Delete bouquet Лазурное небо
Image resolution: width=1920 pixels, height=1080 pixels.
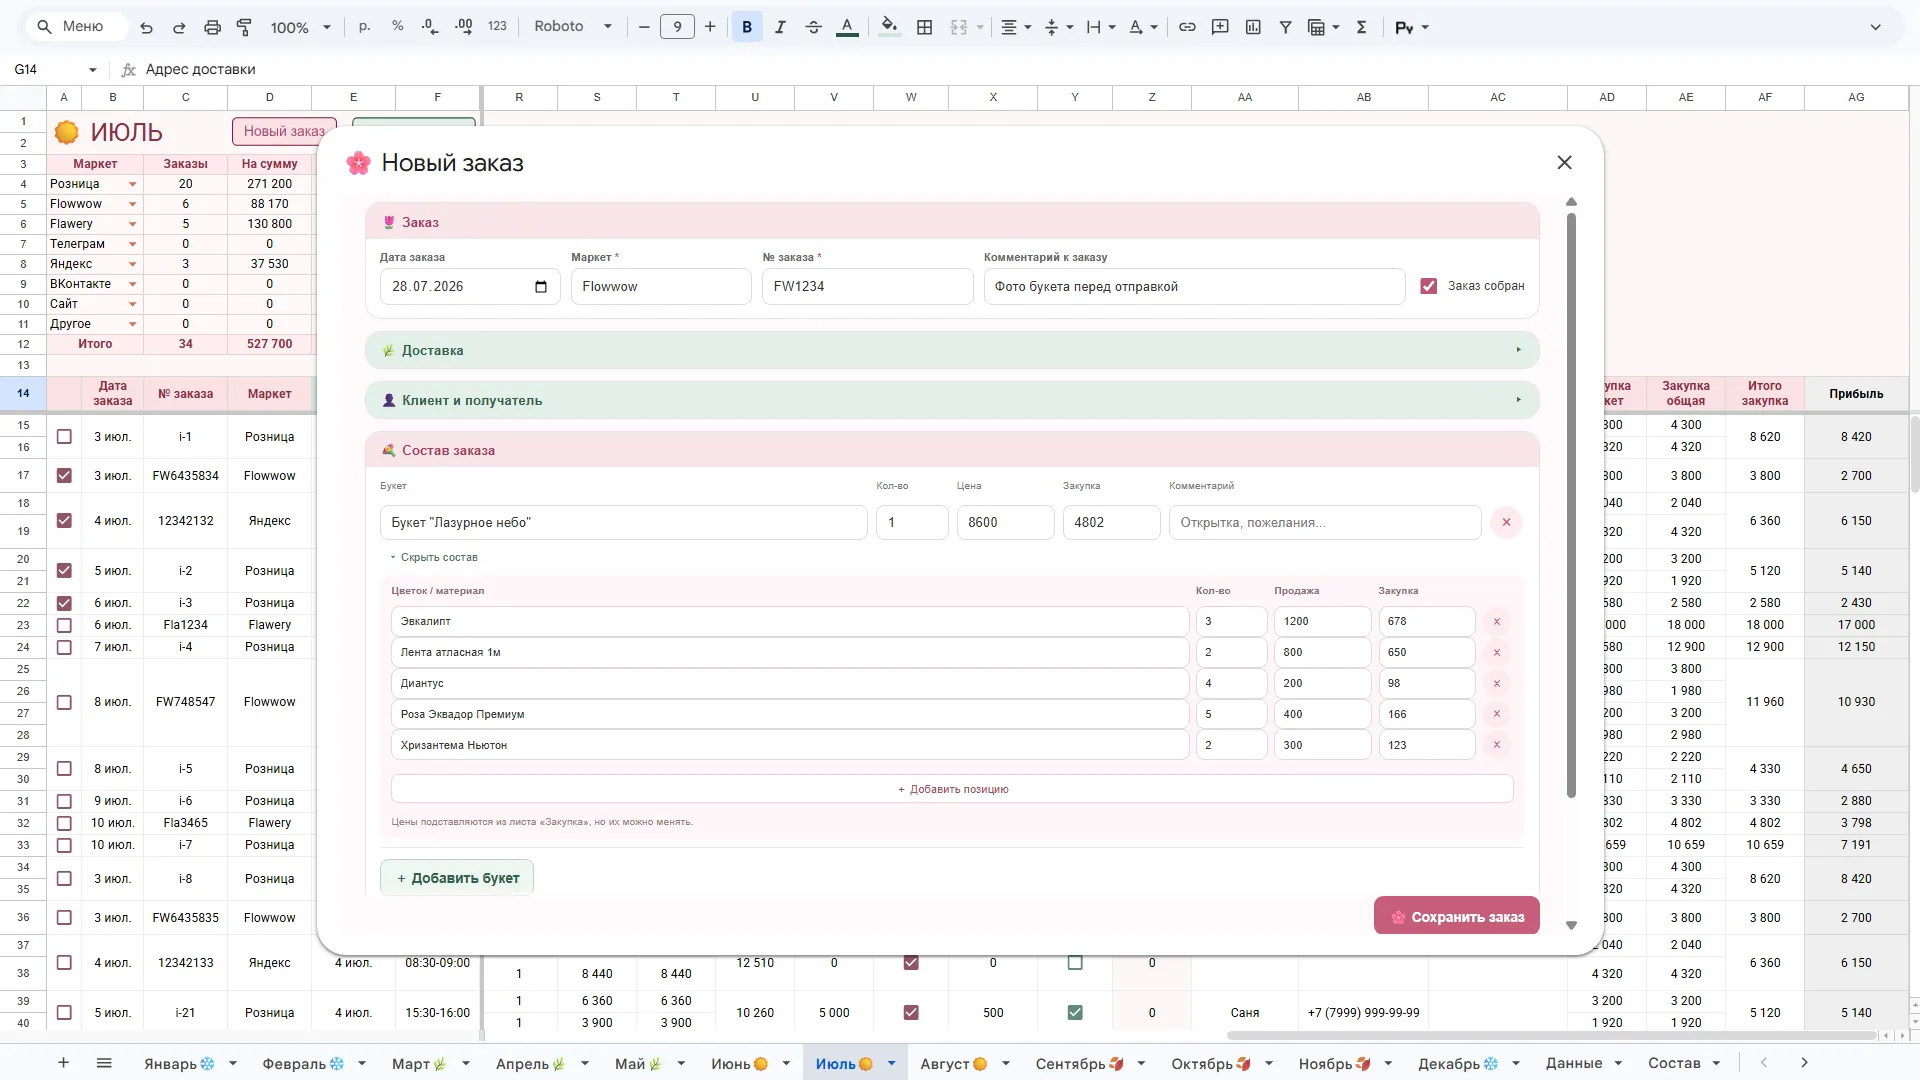click(x=1506, y=522)
